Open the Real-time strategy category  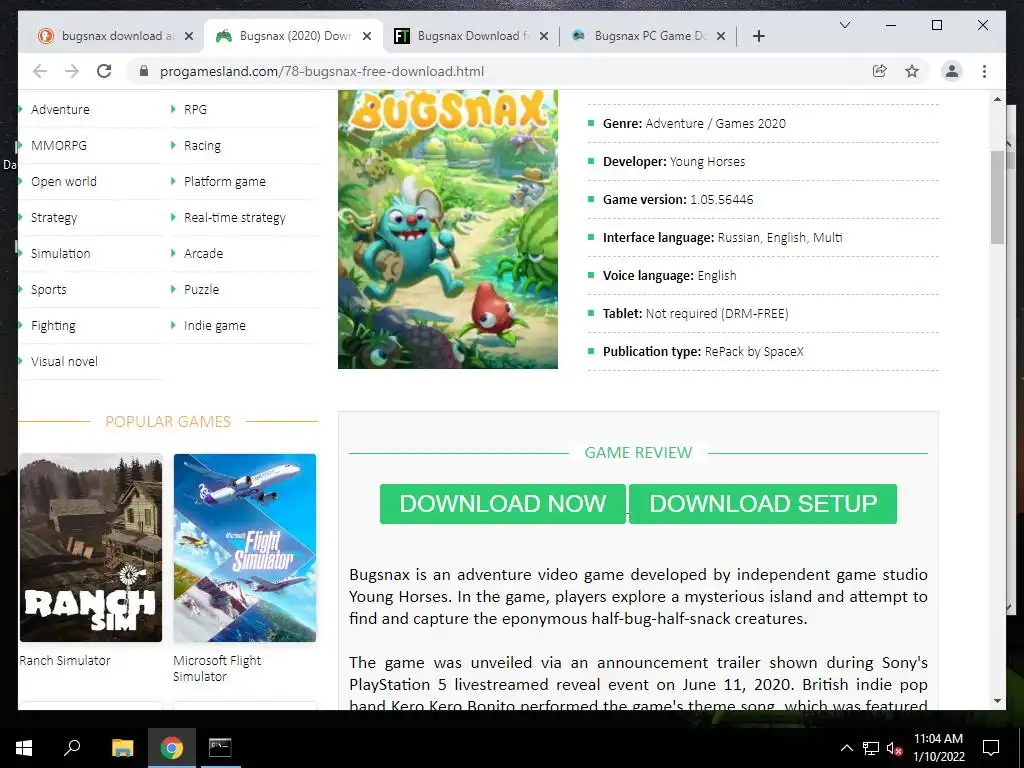(x=234, y=217)
